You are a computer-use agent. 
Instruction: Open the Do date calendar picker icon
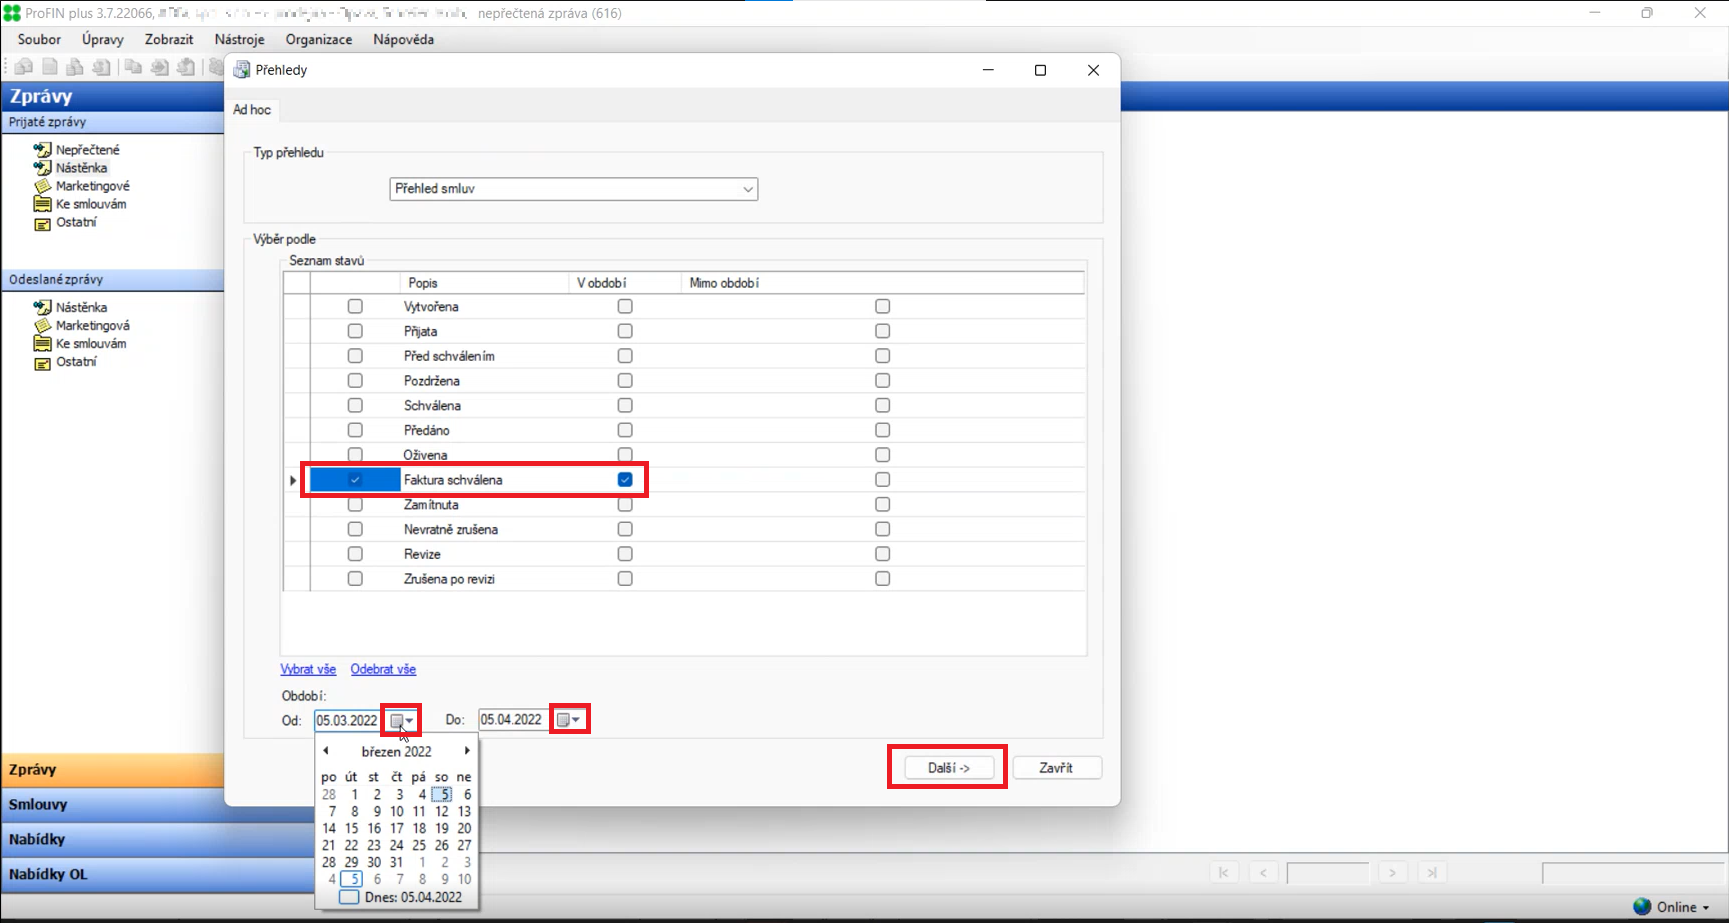(x=569, y=720)
